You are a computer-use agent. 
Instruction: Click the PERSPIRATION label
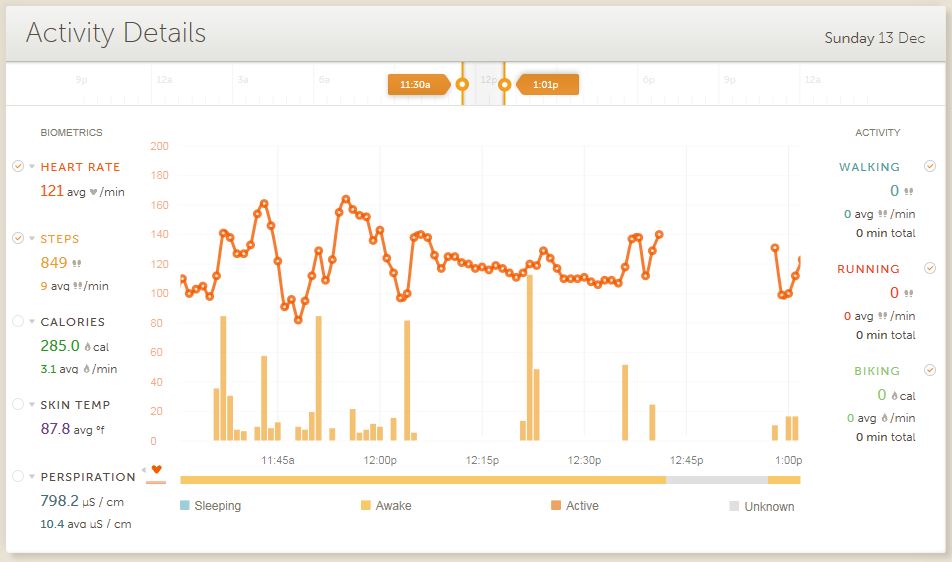pos(88,477)
